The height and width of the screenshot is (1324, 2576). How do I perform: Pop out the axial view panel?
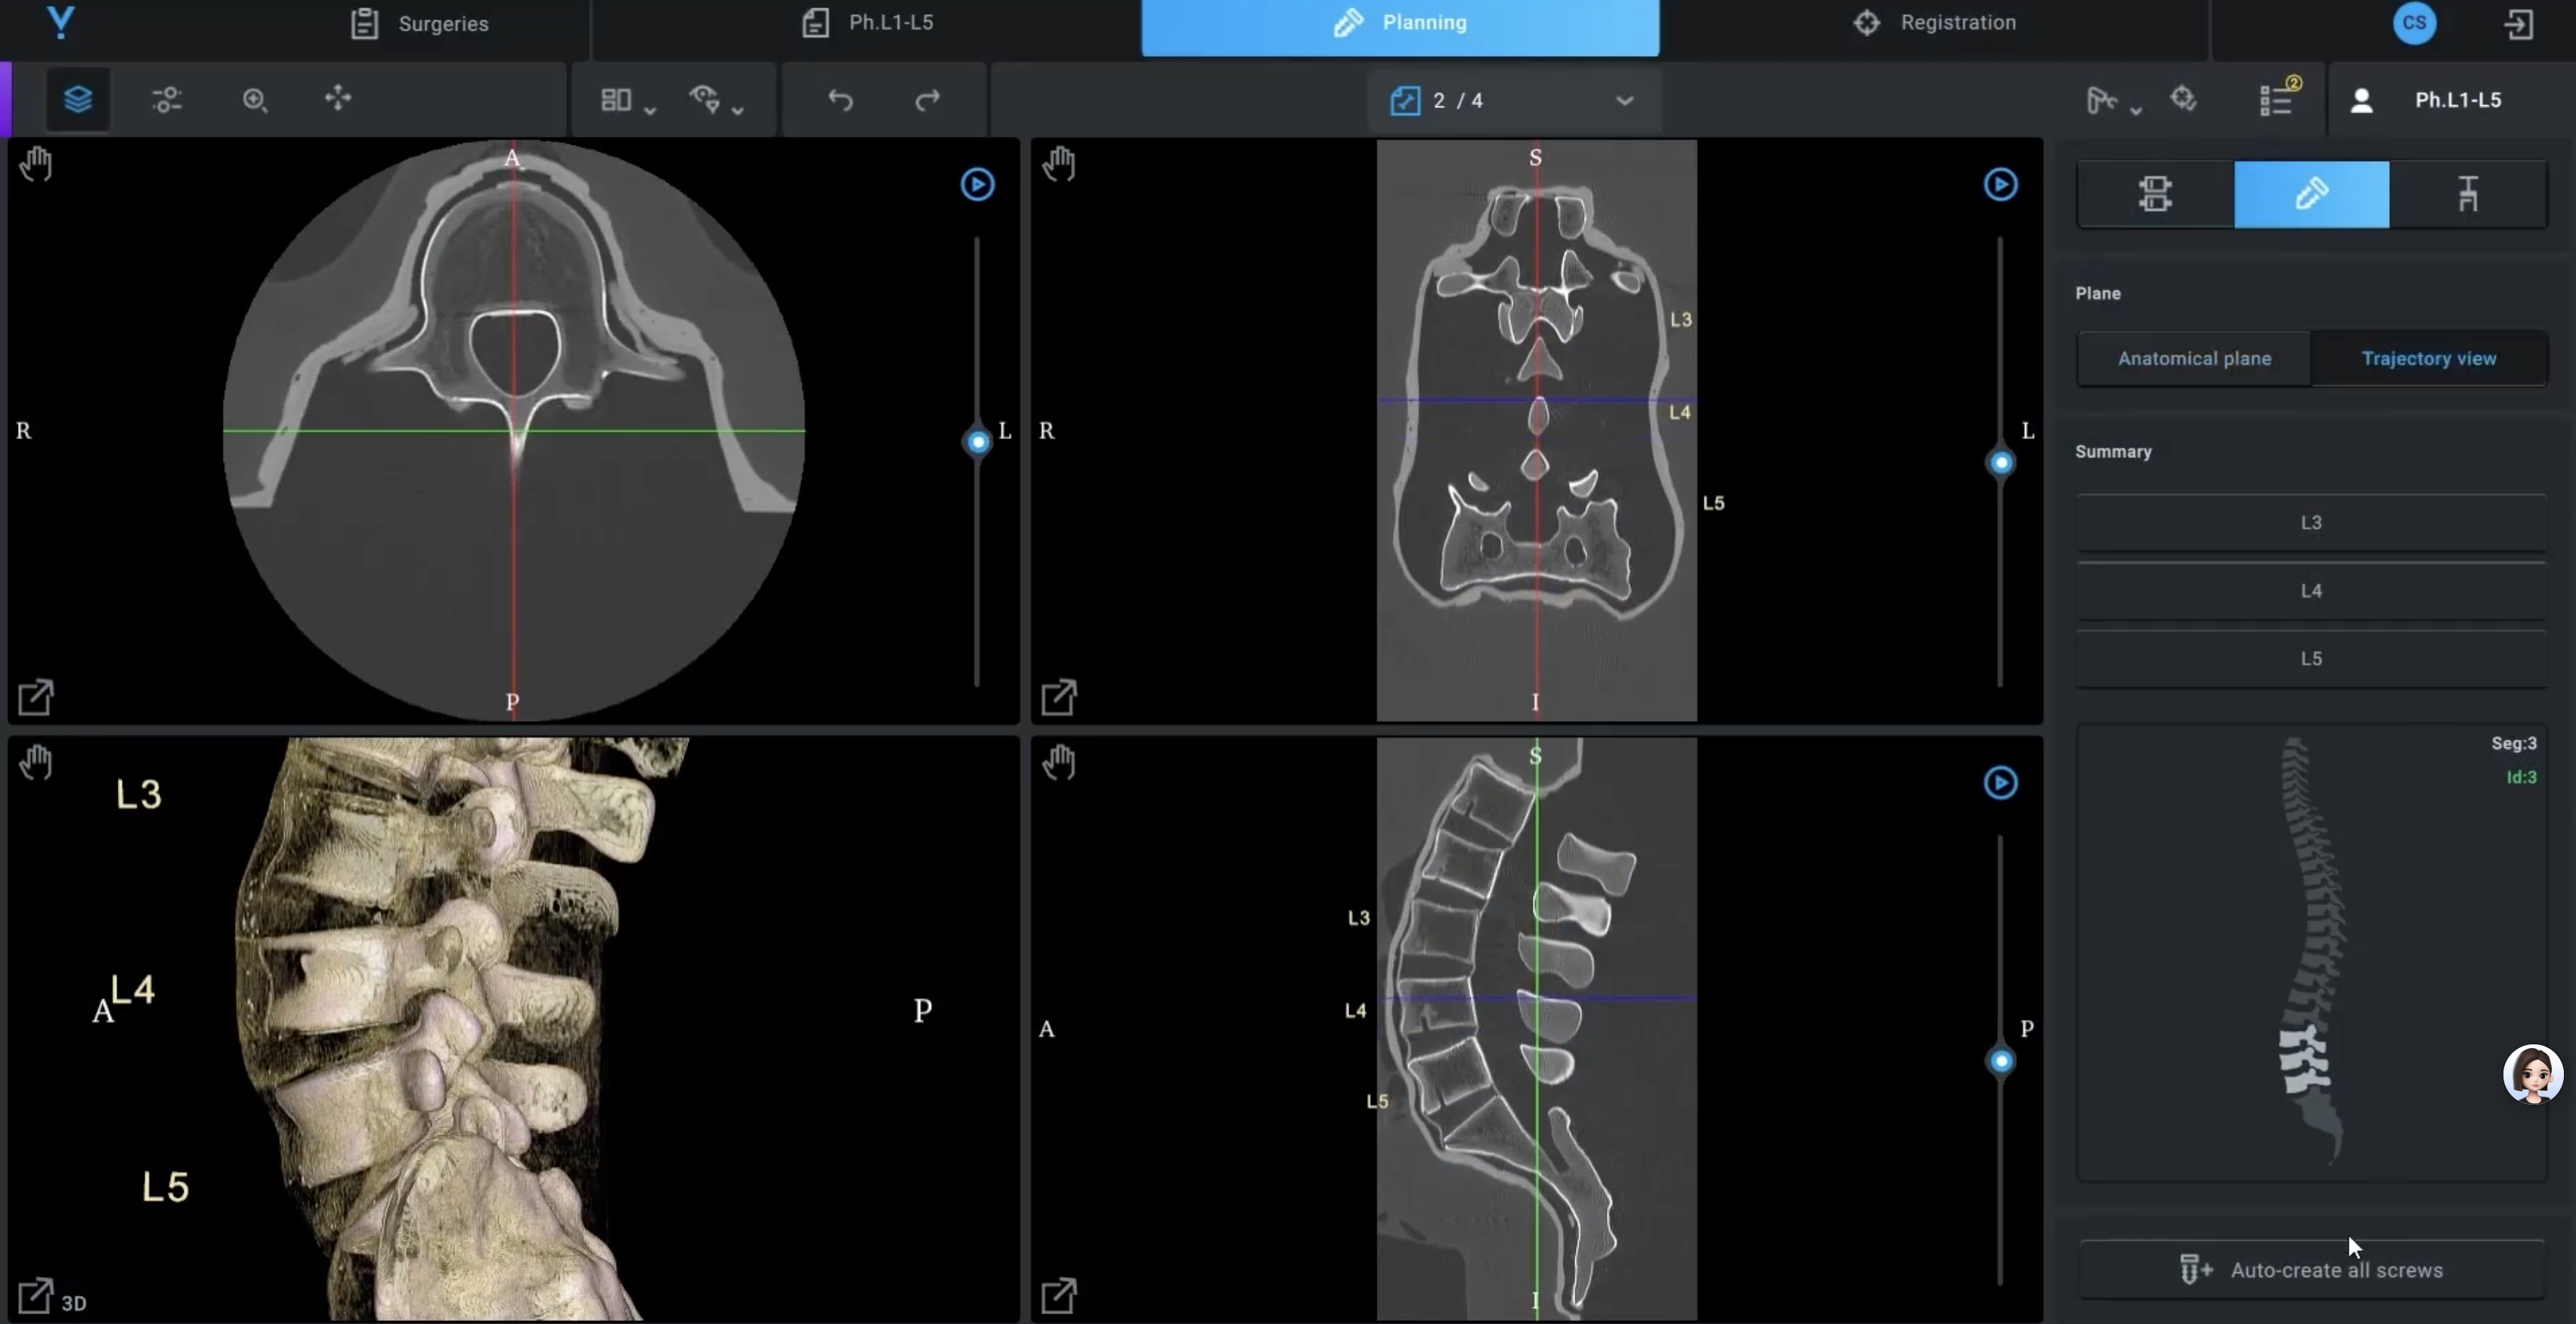pyautogui.click(x=36, y=696)
